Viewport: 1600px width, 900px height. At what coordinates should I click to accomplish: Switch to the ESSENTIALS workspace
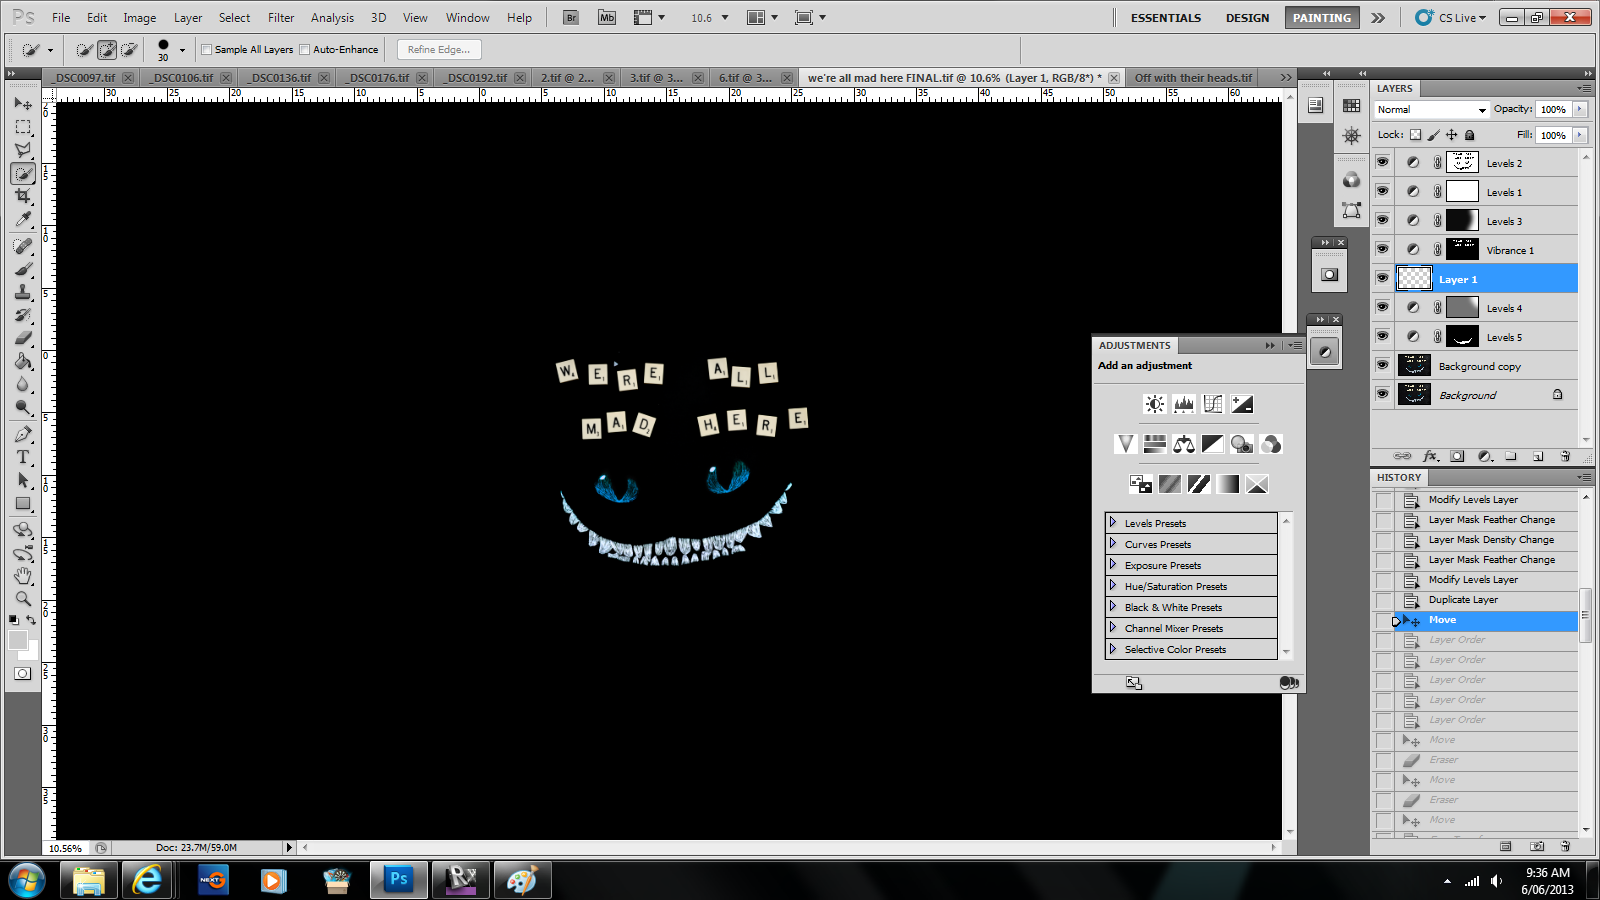point(1166,18)
